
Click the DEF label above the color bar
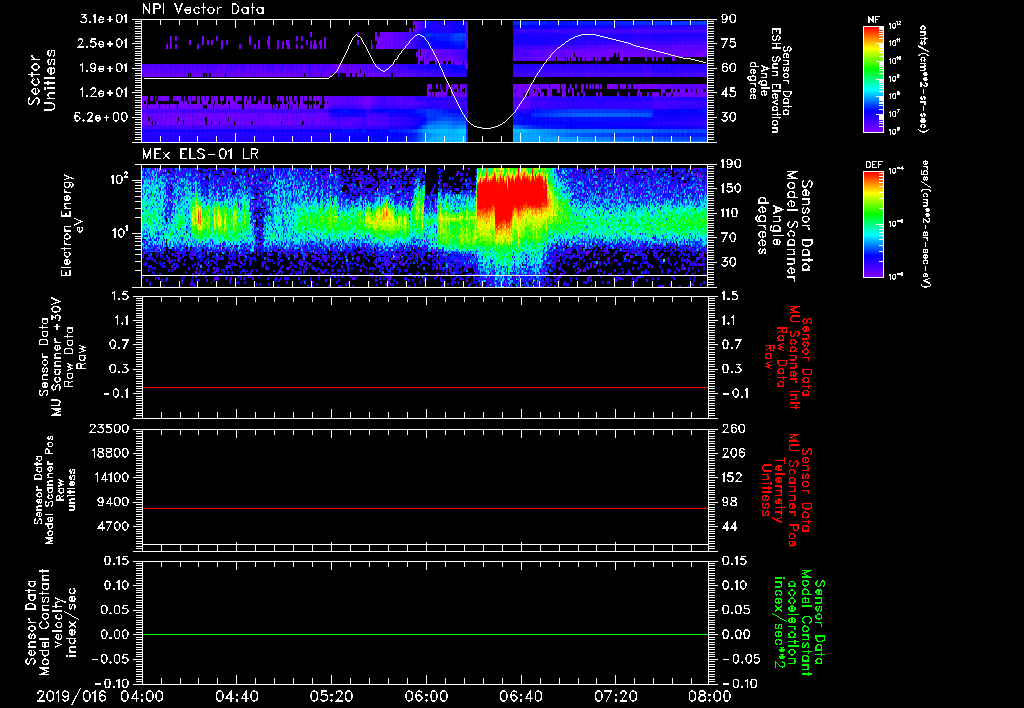coord(873,165)
